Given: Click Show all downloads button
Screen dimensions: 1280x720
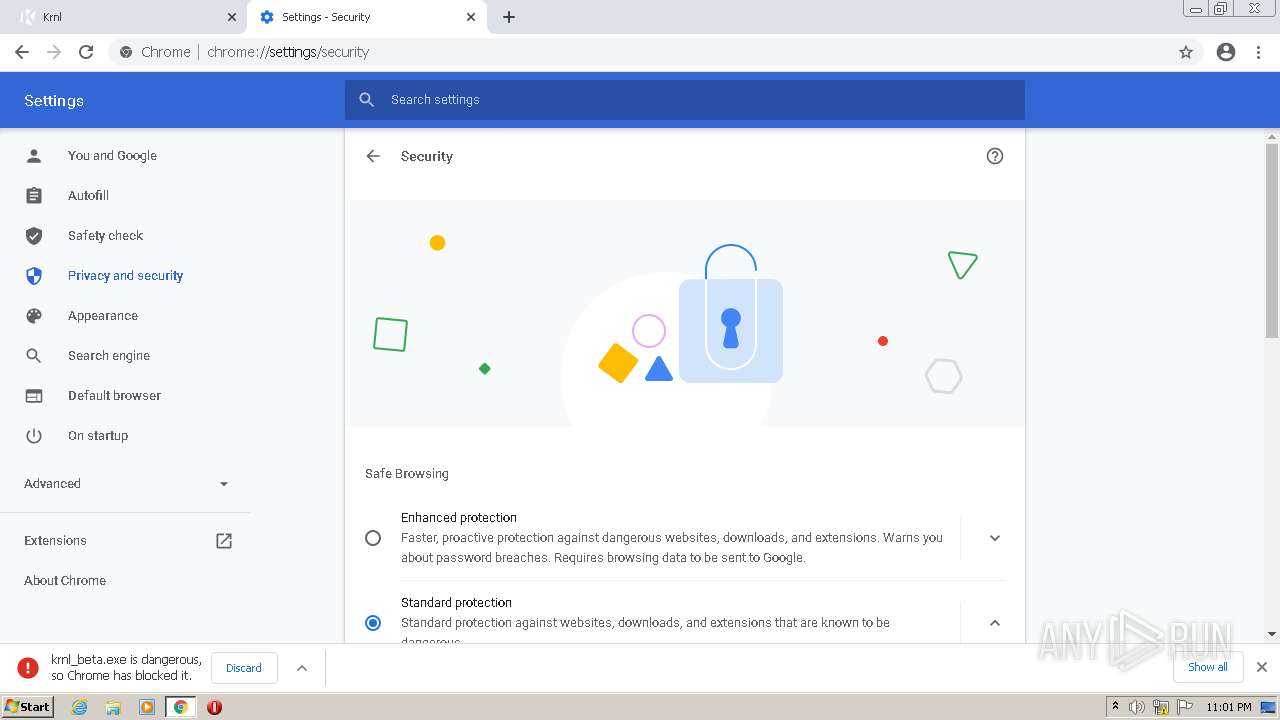Looking at the screenshot, I should coord(1208,667).
